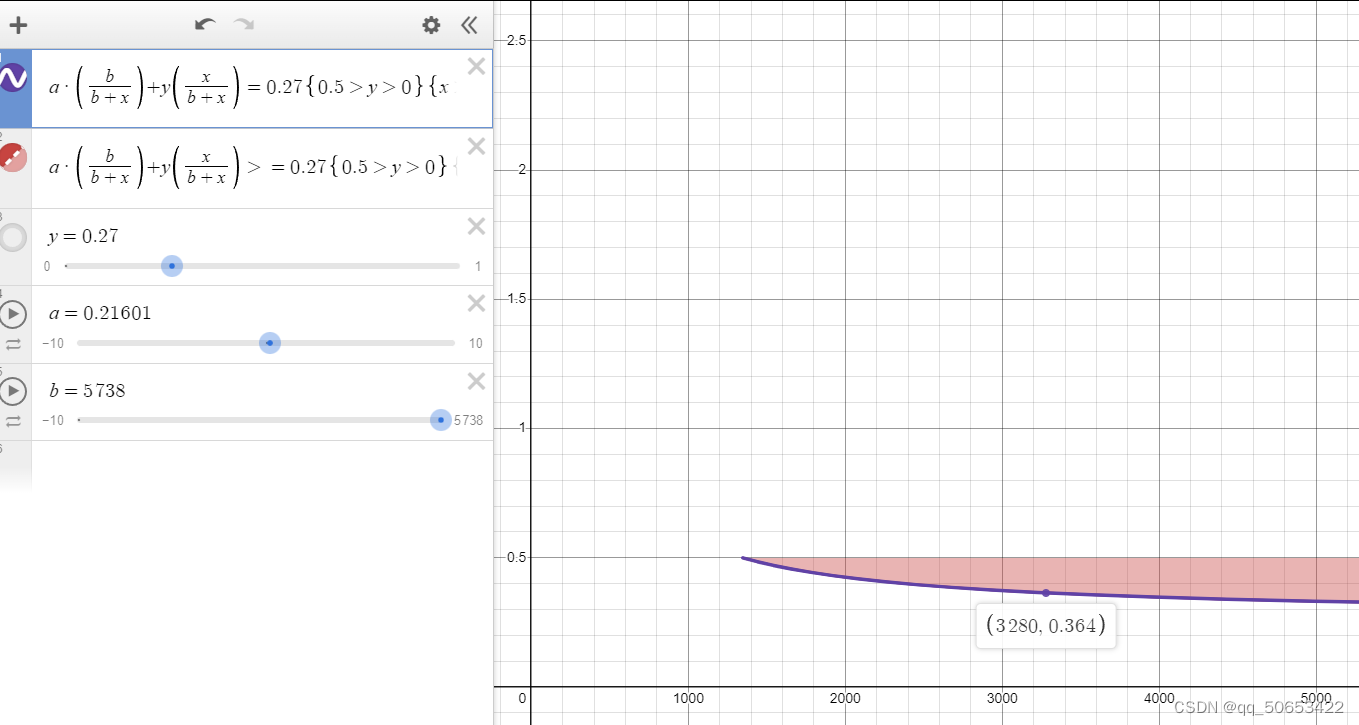Click the x-axis label 3000
The width and height of the screenshot is (1359, 725).
[x=1002, y=698]
